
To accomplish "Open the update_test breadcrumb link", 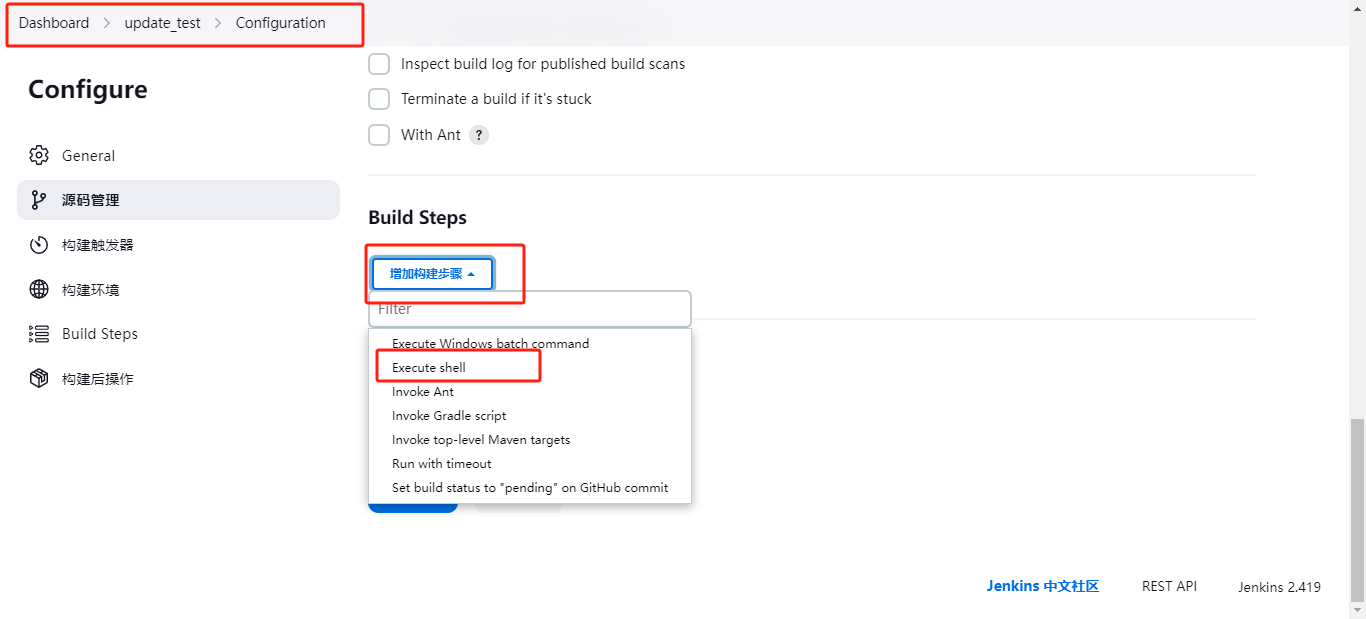I will [162, 23].
